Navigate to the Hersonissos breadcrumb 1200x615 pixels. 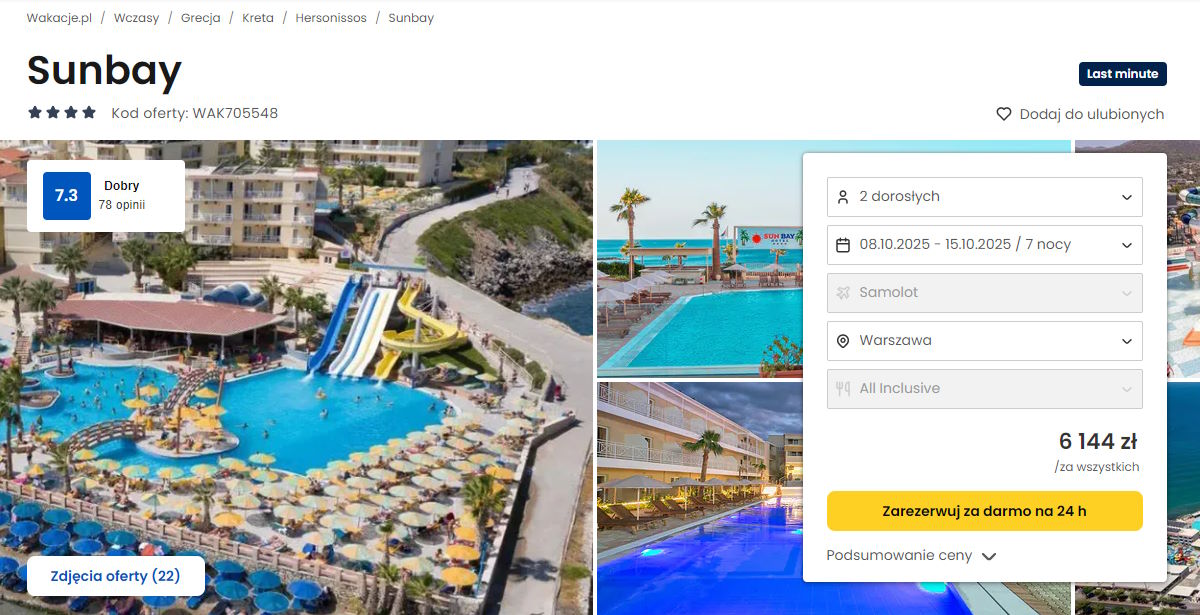point(331,18)
